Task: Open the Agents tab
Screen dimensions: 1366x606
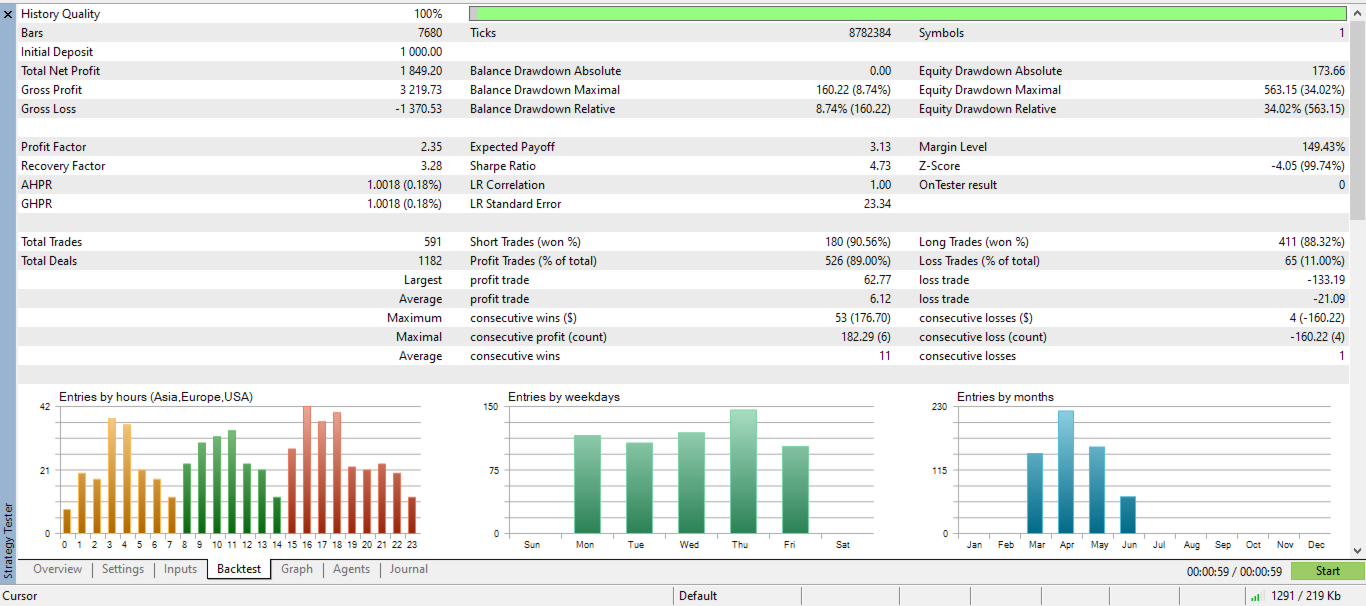Action: point(351,569)
